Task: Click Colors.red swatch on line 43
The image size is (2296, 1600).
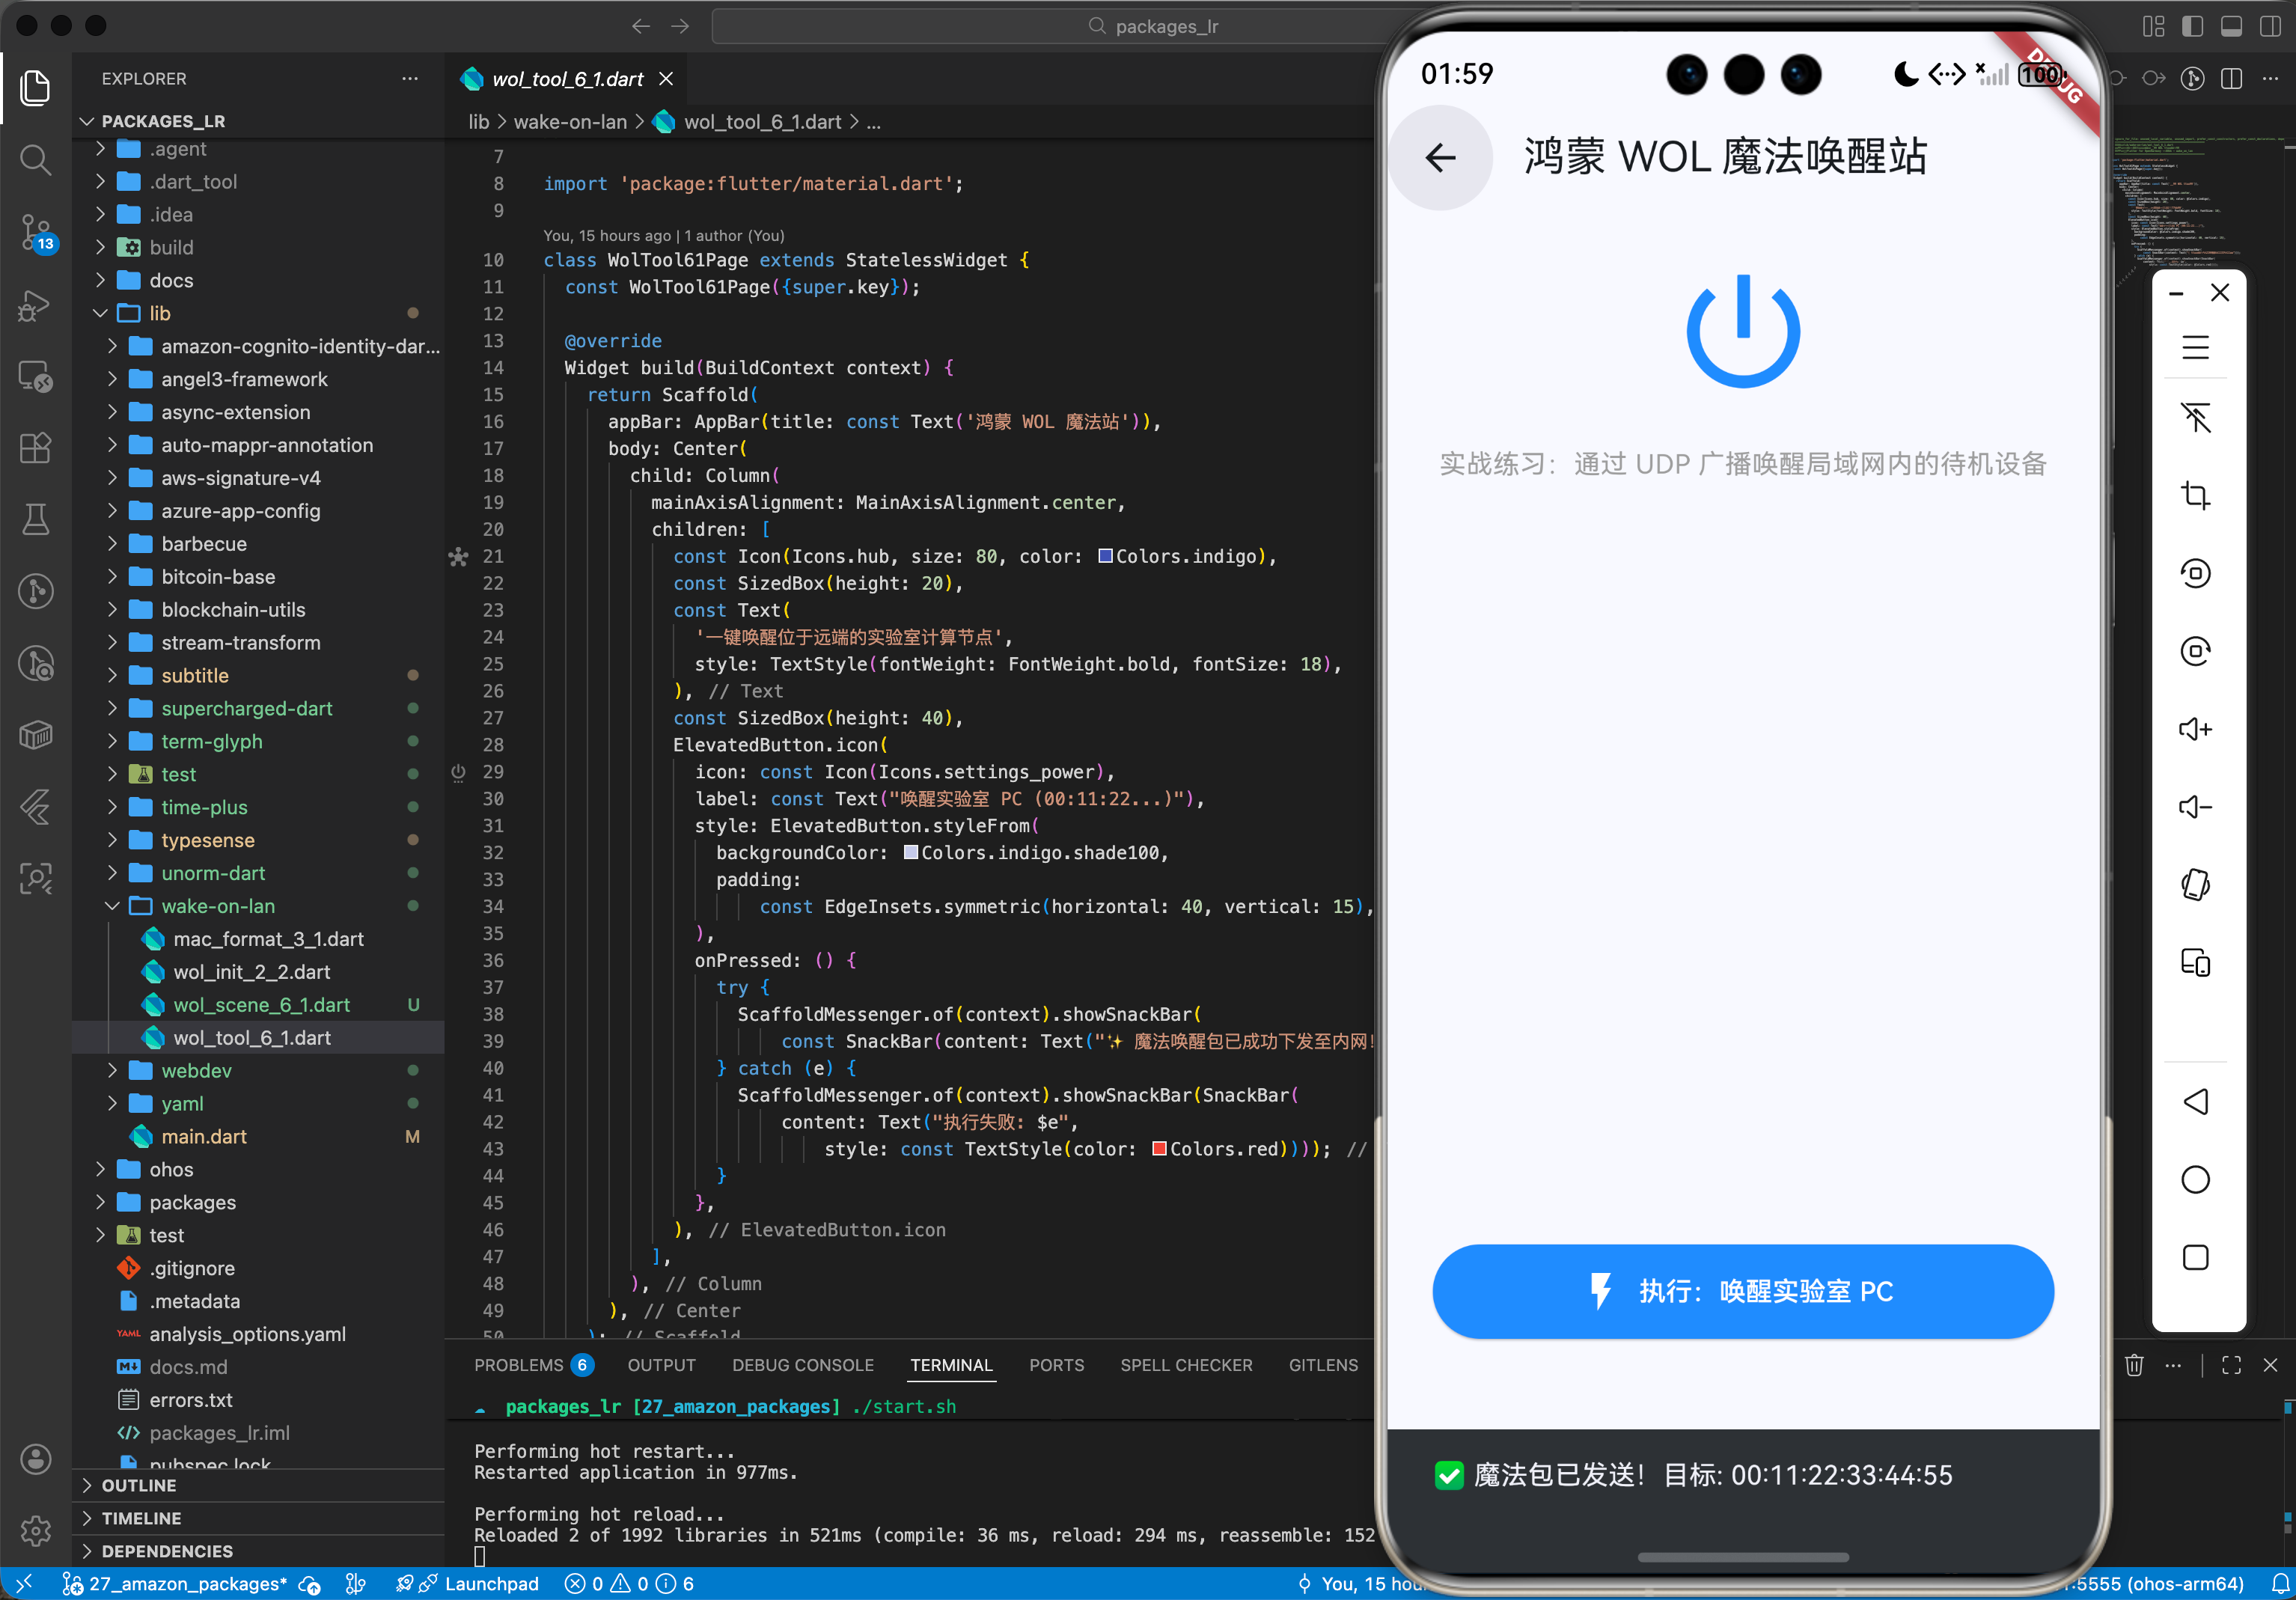Action: (x=1159, y=1149)
